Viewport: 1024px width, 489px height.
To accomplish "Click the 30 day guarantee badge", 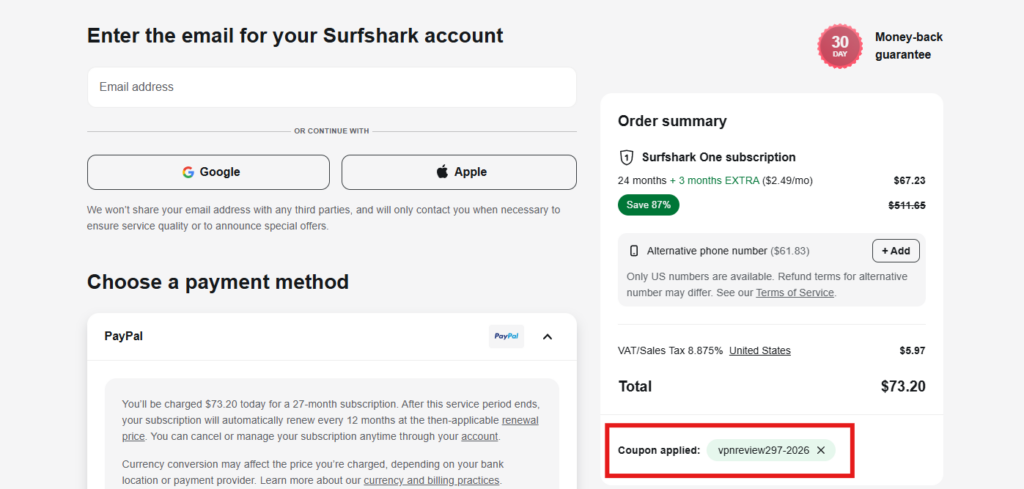I will [840, 46].
